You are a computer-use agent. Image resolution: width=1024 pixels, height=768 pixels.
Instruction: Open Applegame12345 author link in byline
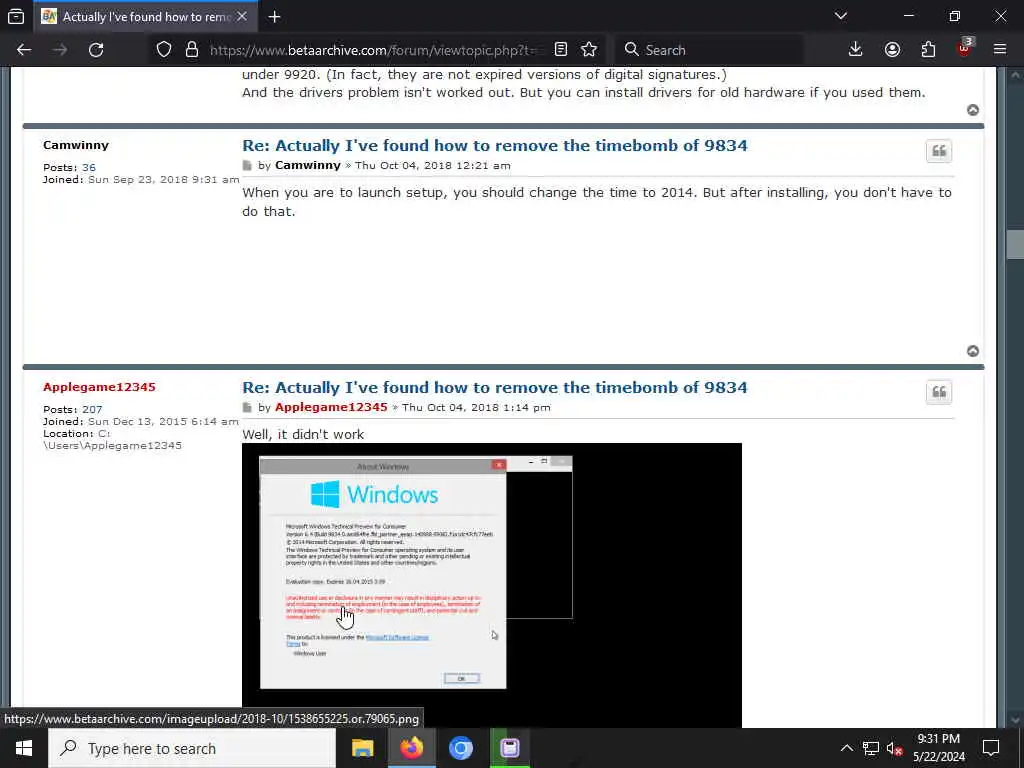click(331, 407)
